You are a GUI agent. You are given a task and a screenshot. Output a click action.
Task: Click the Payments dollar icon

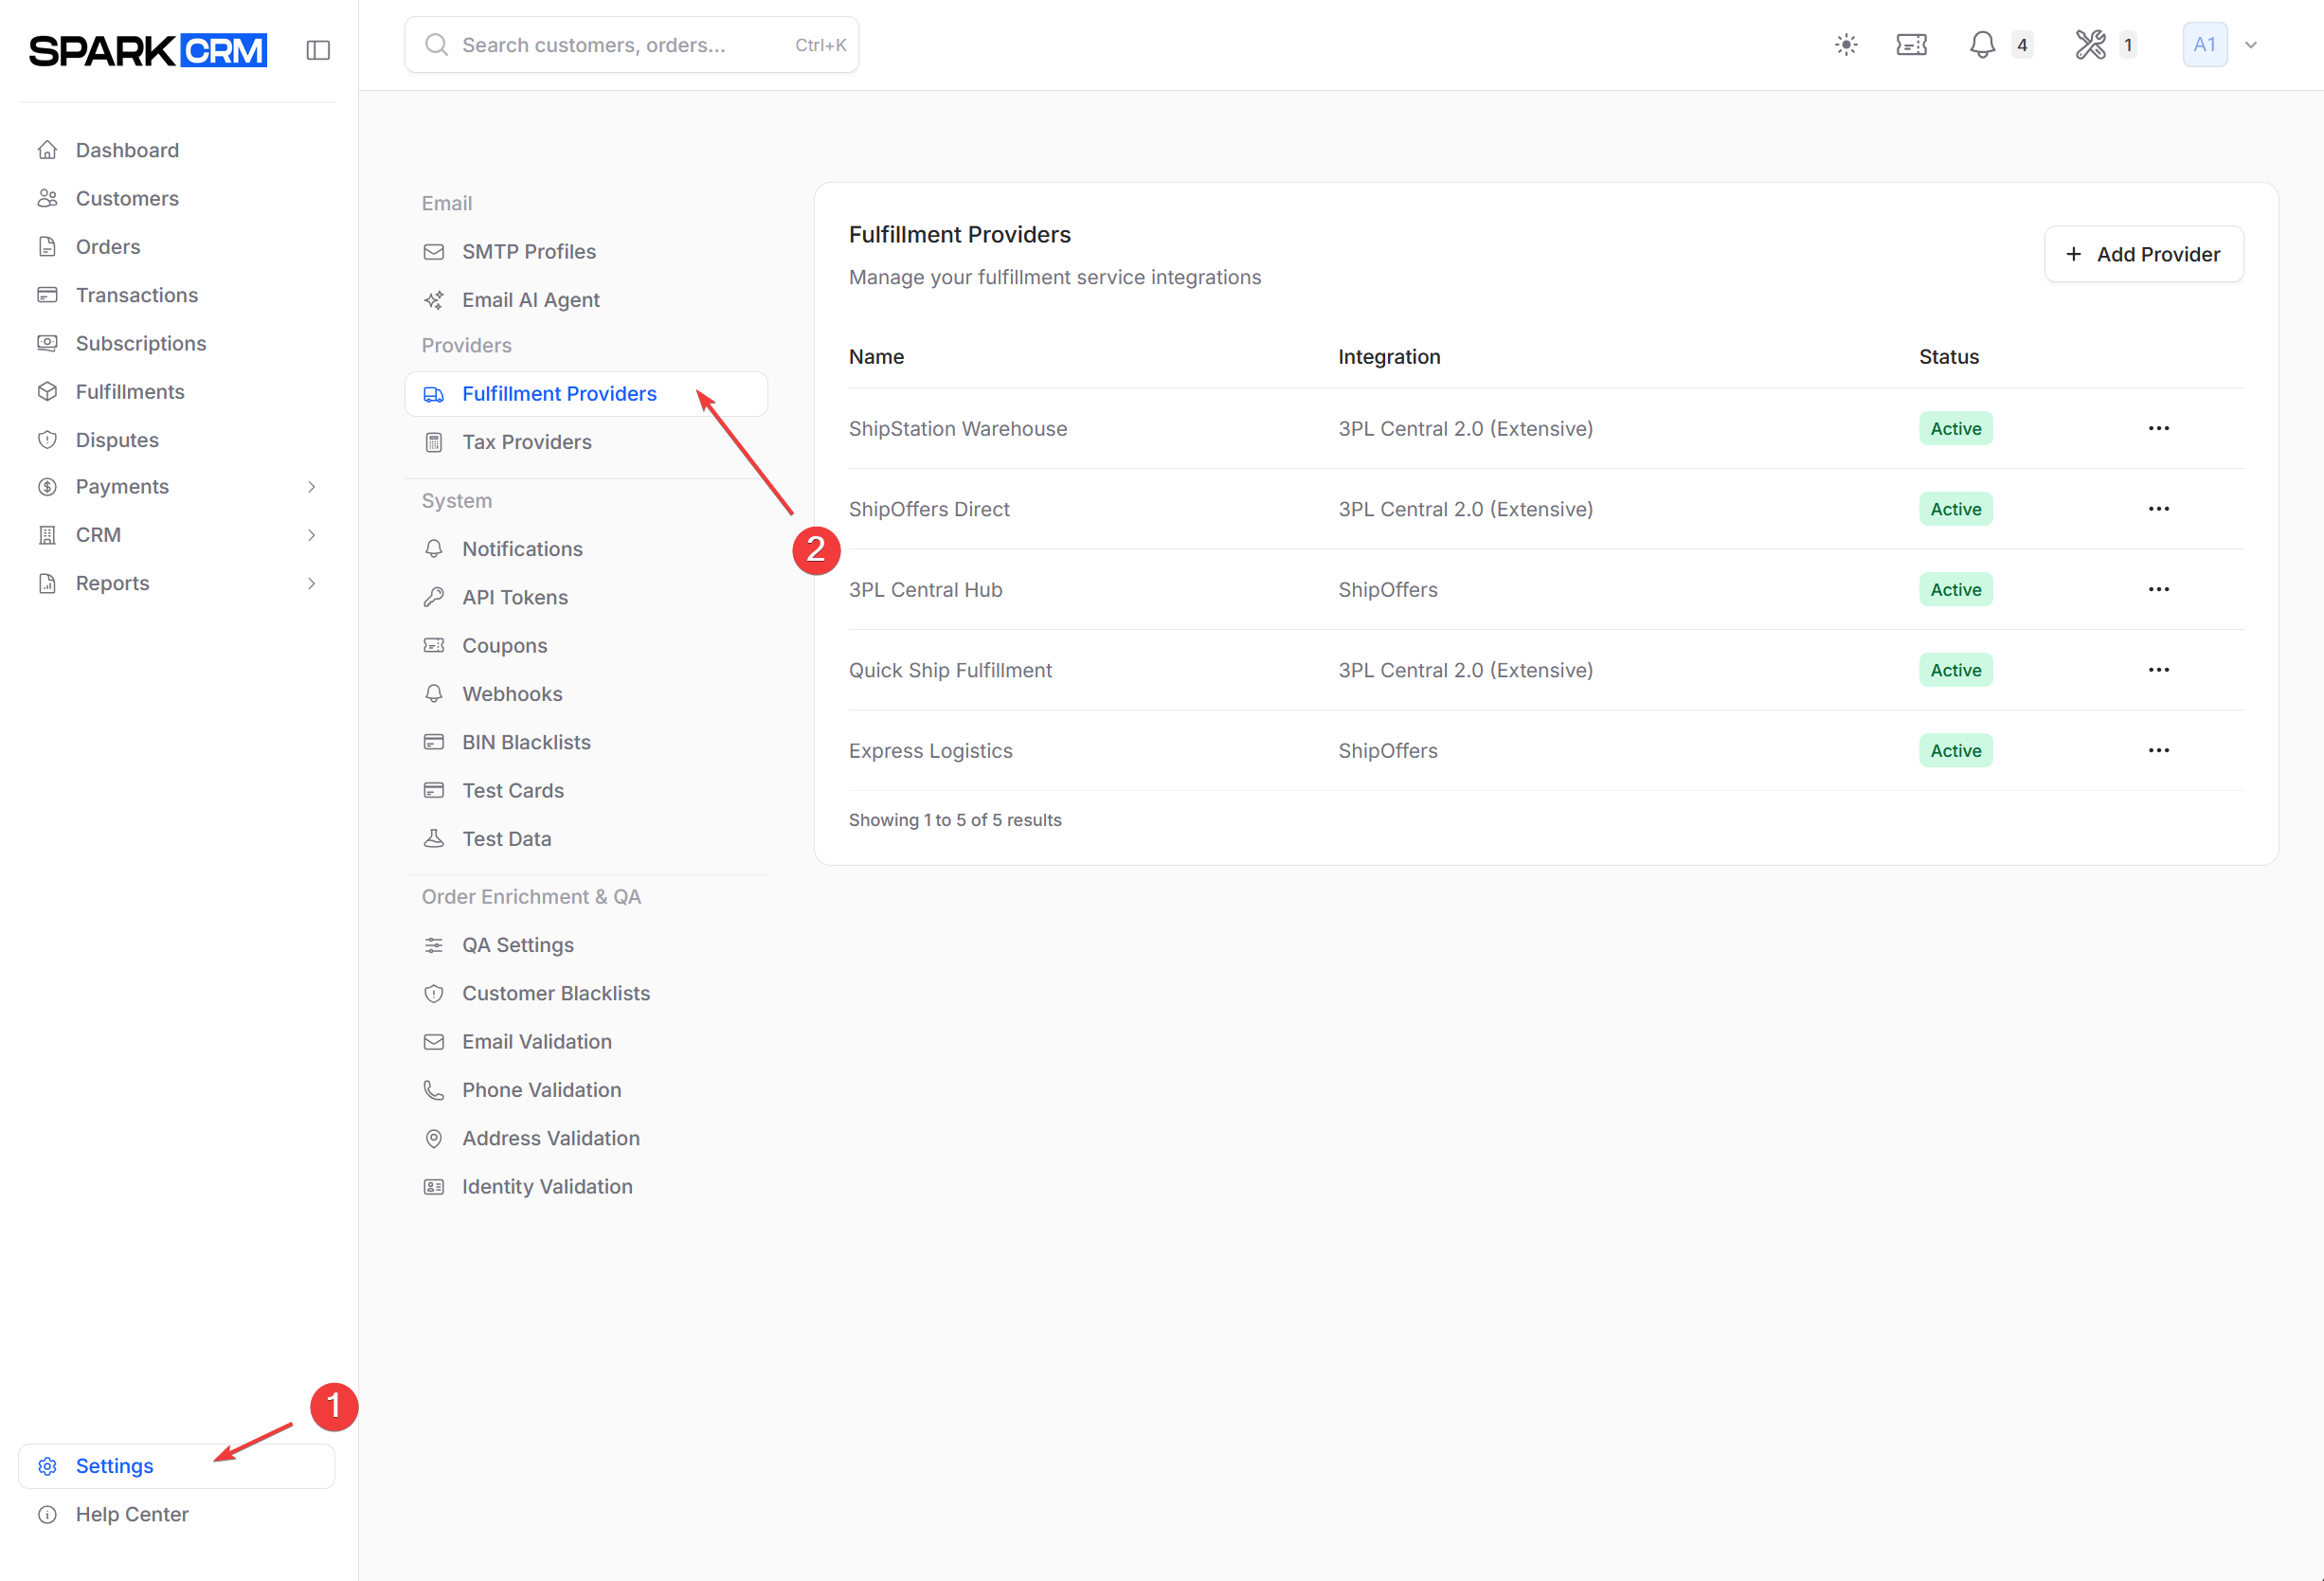click(47, 487)
